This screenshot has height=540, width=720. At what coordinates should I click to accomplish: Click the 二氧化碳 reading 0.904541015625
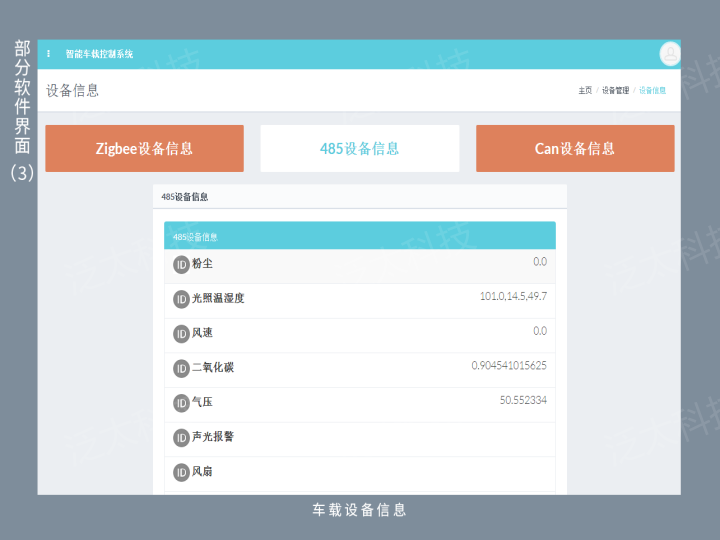point(509,366)
